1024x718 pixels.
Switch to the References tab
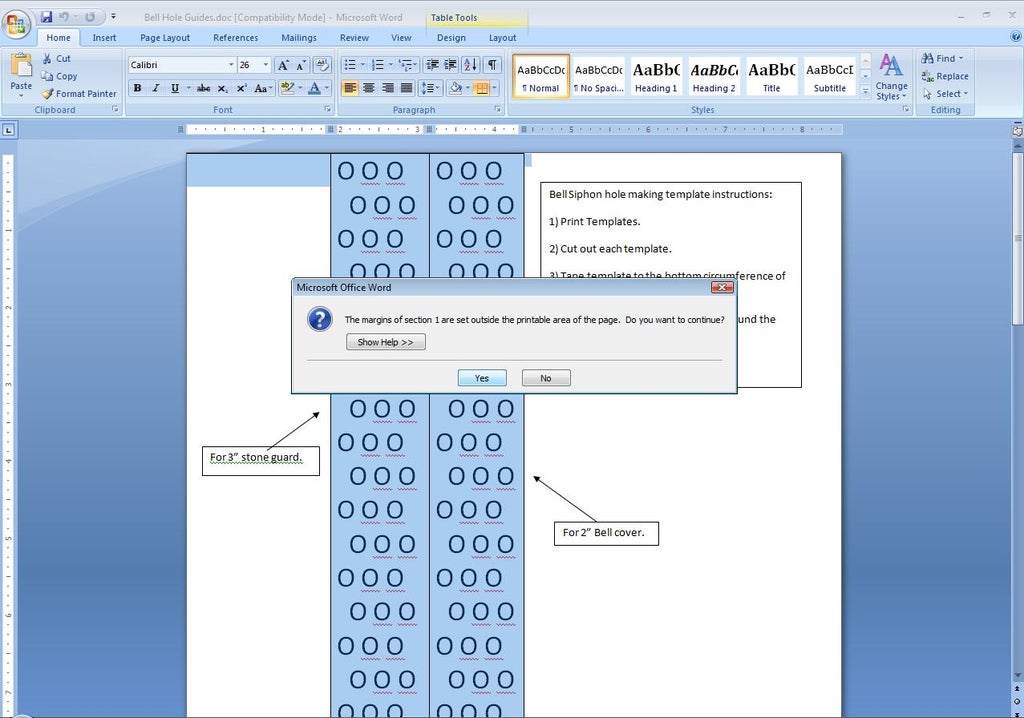tap(236, 38)
